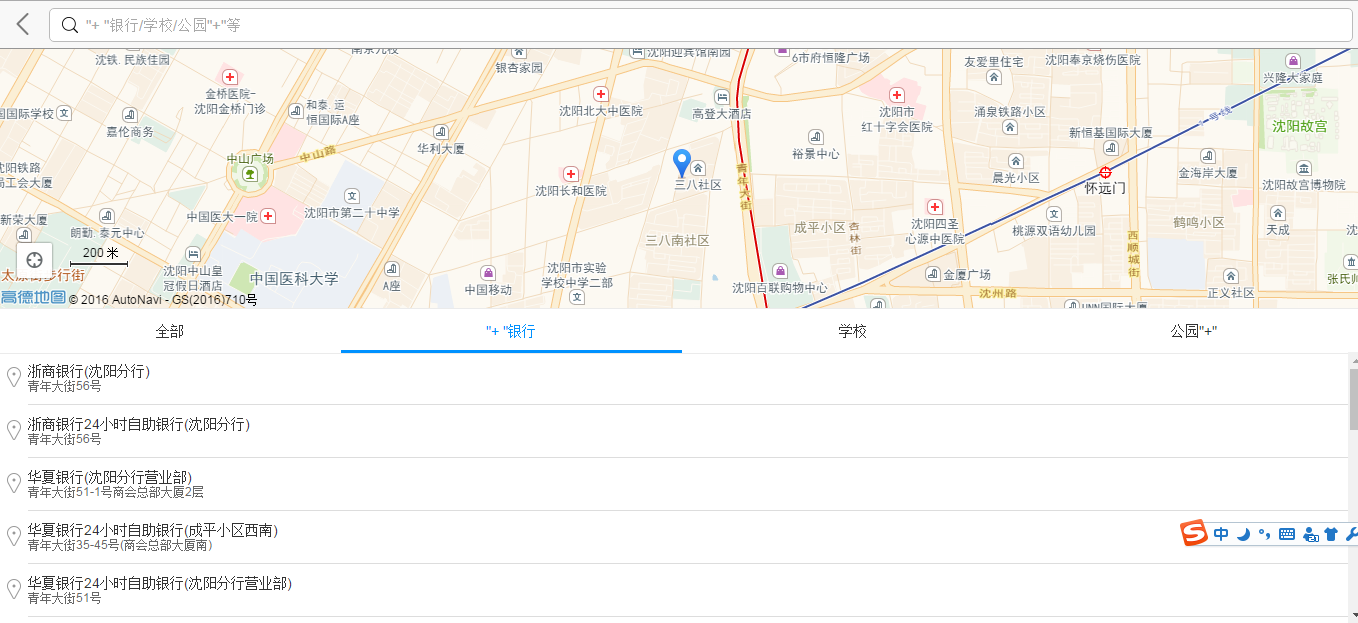Screen dimensions: 1358x623
Task: Click the 成平小区 map label
Action: point(820,227)
